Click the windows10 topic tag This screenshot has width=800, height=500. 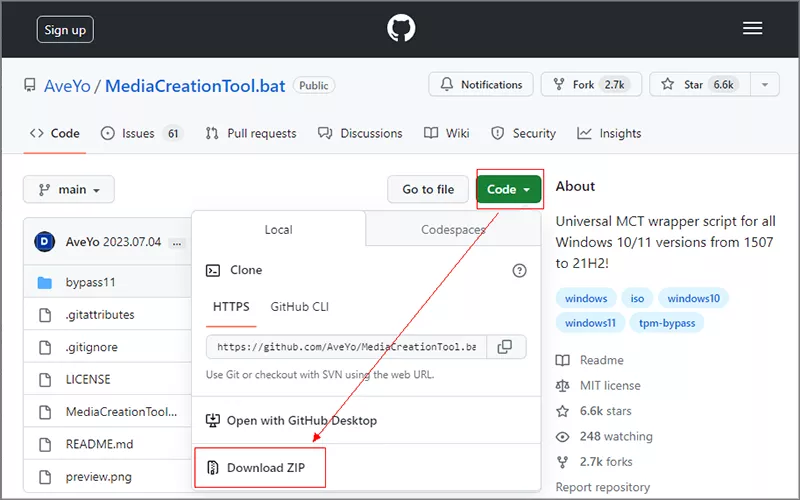click(693, 298)
